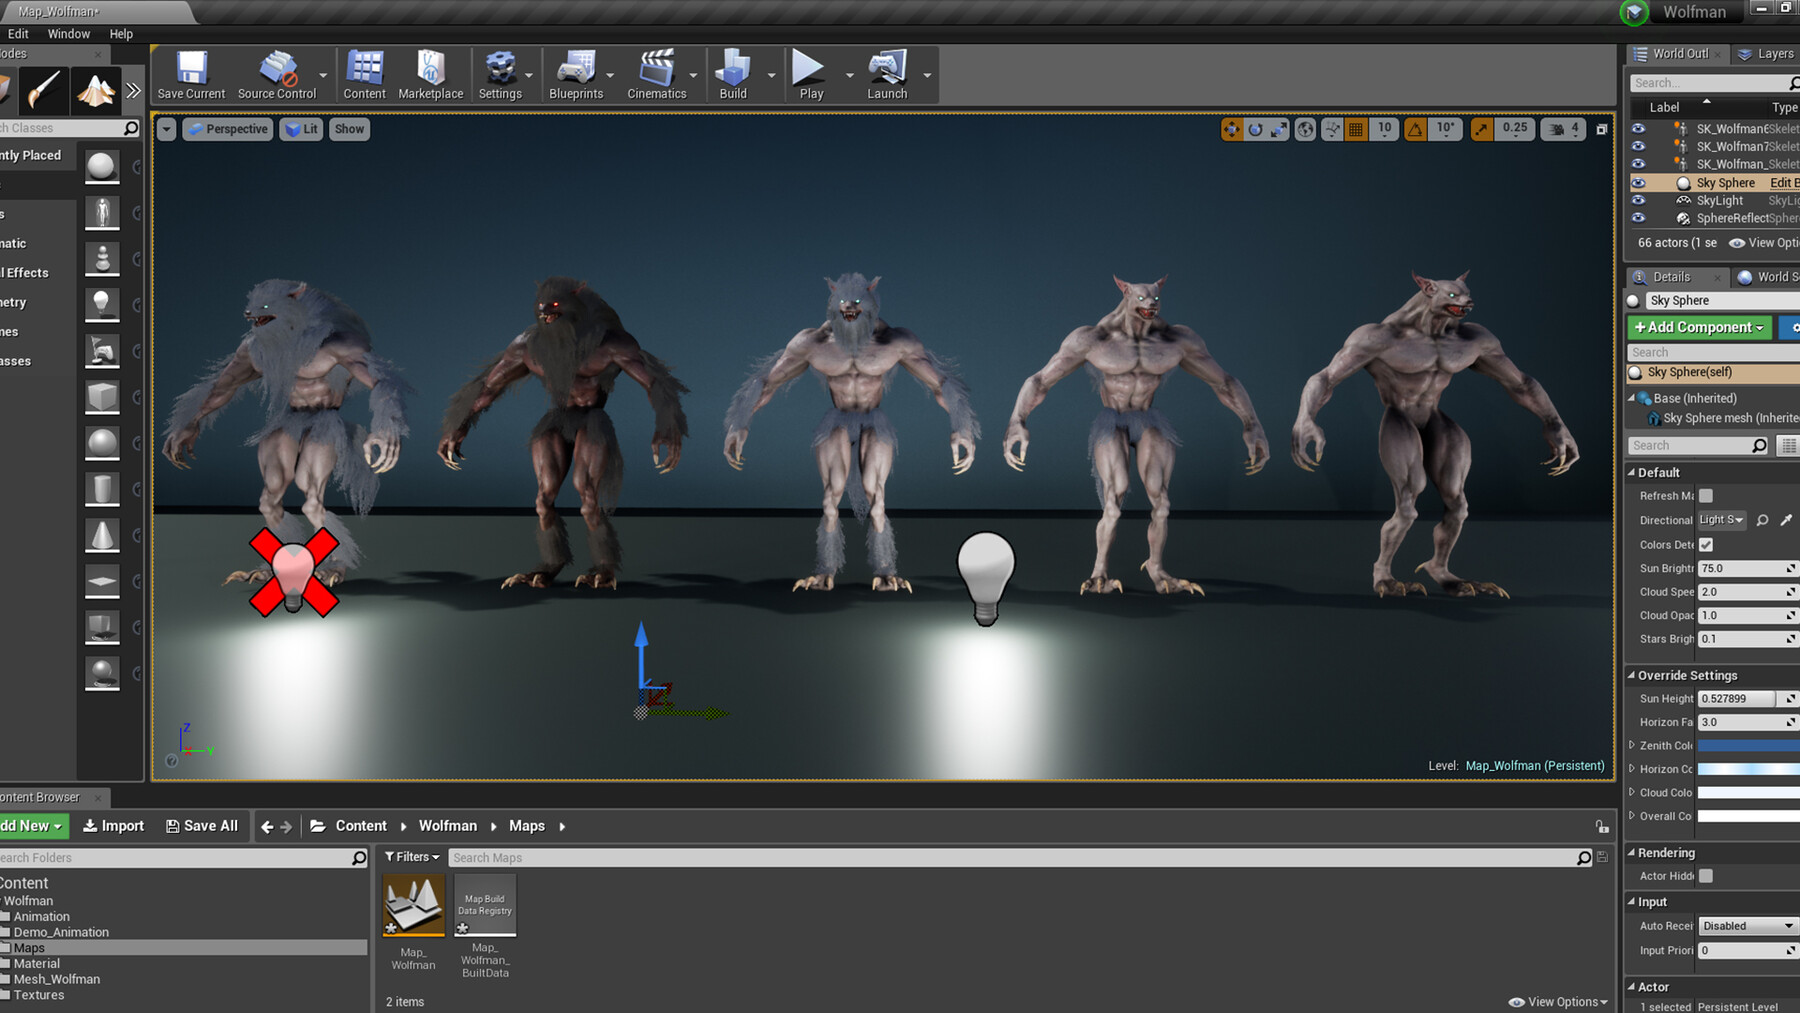Maximize or restore the viewport
Viewport: 1800px width, 1013px height.
(1602, 129)
